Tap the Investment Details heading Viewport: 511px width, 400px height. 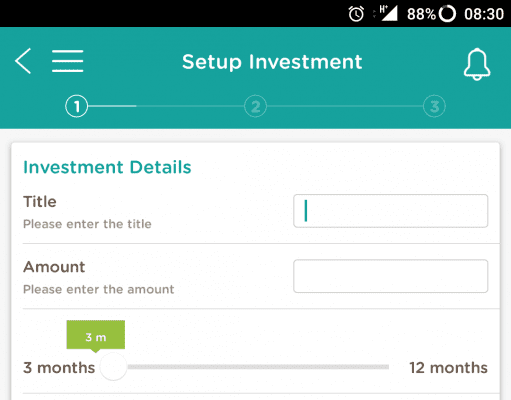coord(107,167)
